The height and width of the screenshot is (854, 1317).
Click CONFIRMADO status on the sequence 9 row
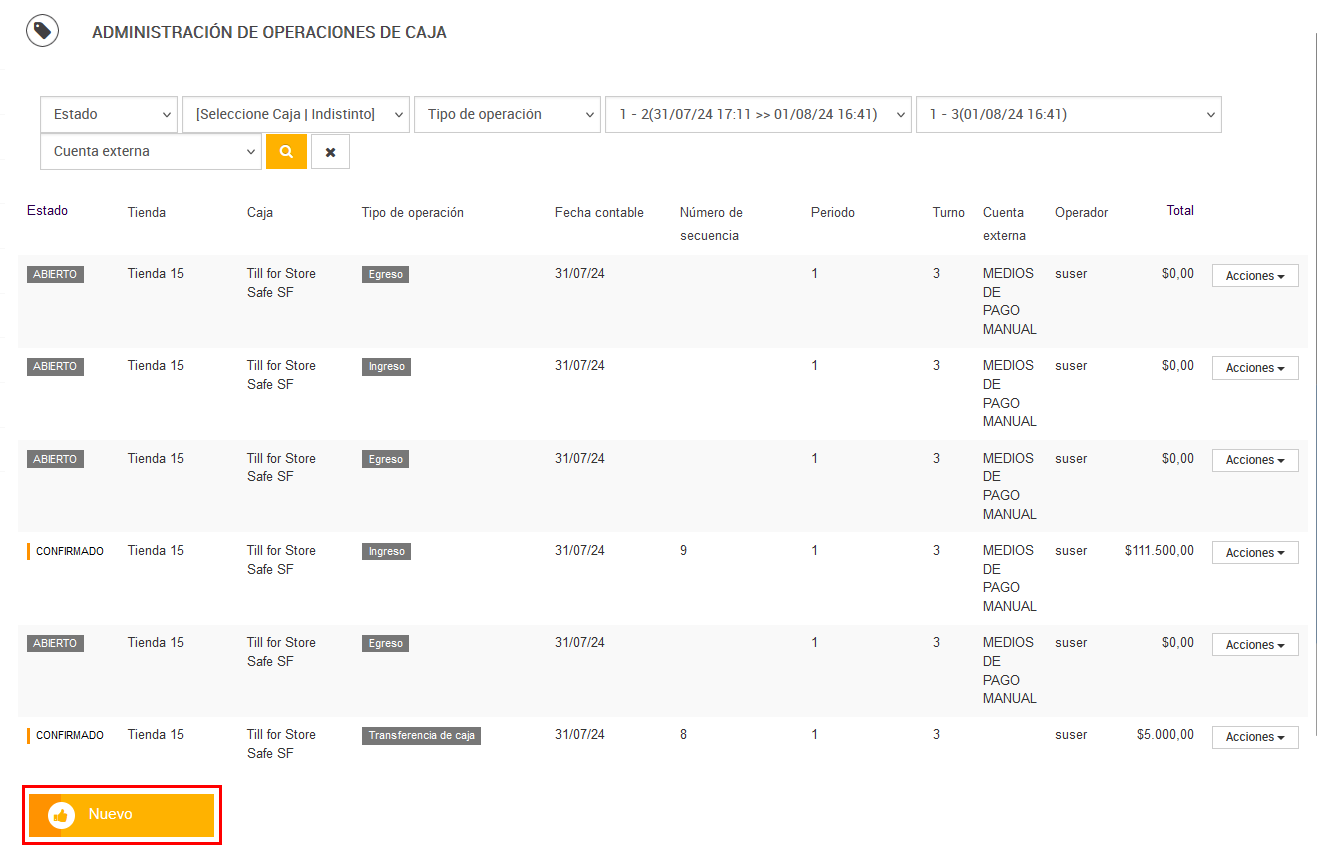(x=69, y=551)
